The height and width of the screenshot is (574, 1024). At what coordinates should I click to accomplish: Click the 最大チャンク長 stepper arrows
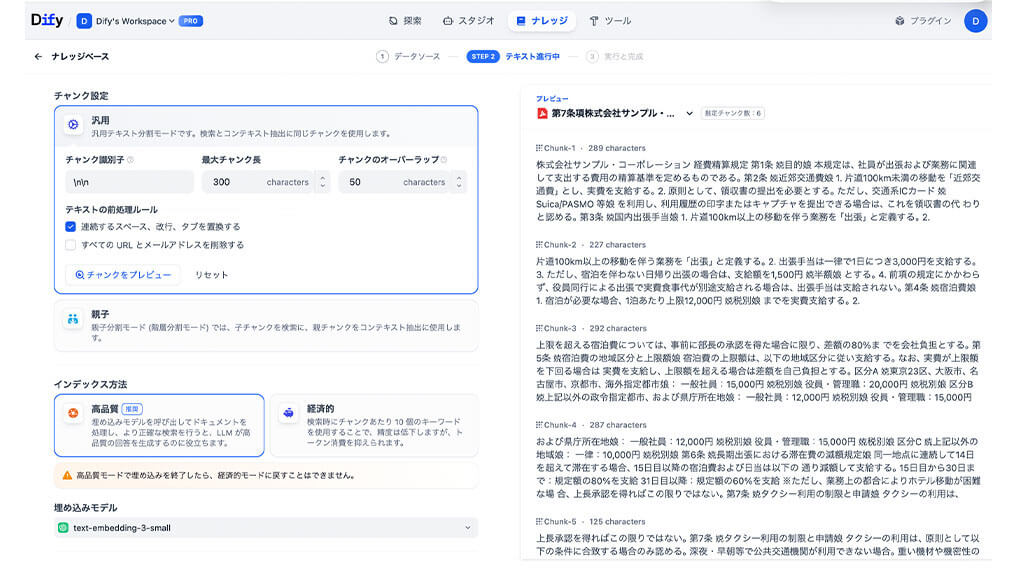(x=321, y=182)
